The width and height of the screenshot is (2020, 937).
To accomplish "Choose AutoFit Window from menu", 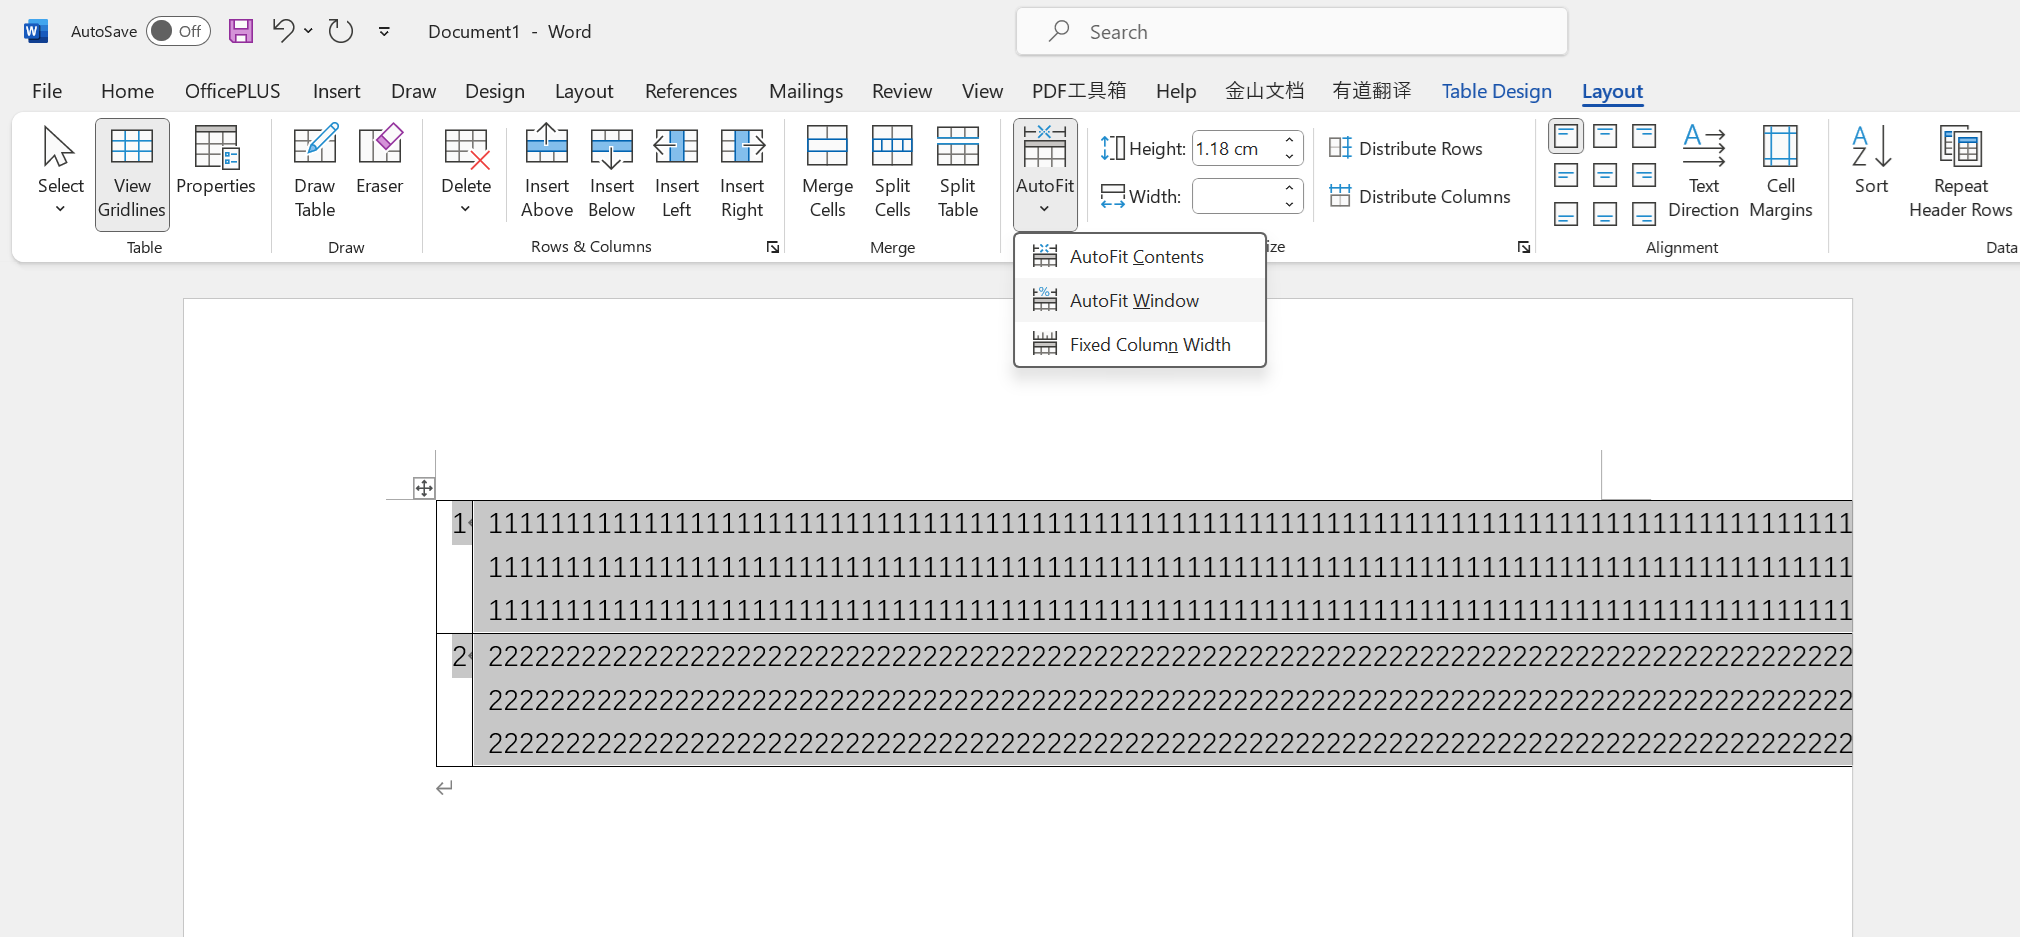I will (x=1134, y=300).
